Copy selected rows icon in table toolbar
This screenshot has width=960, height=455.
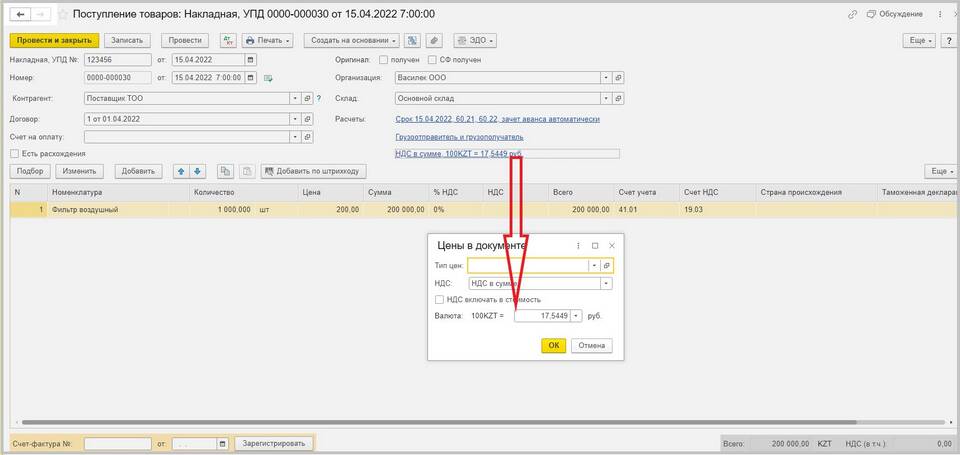coord(226,171)
